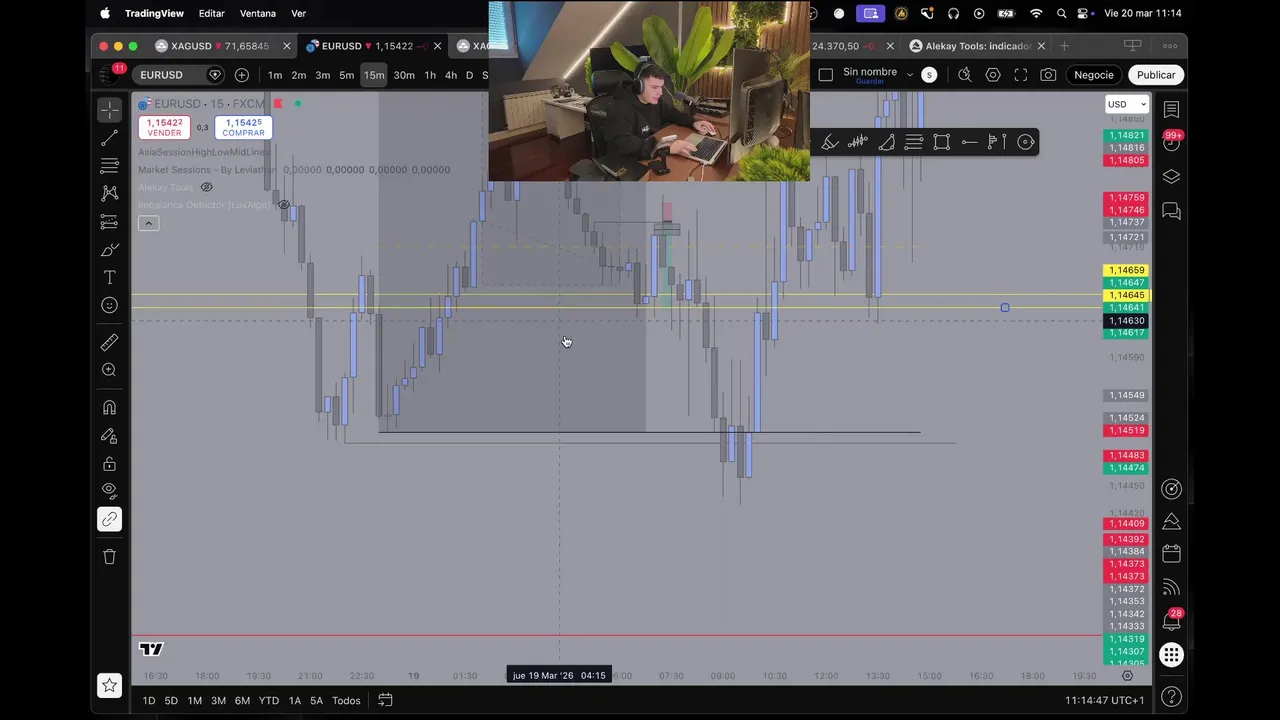Open the calendar panel icon
The image size is (1280, 720).
(1171, 553)
